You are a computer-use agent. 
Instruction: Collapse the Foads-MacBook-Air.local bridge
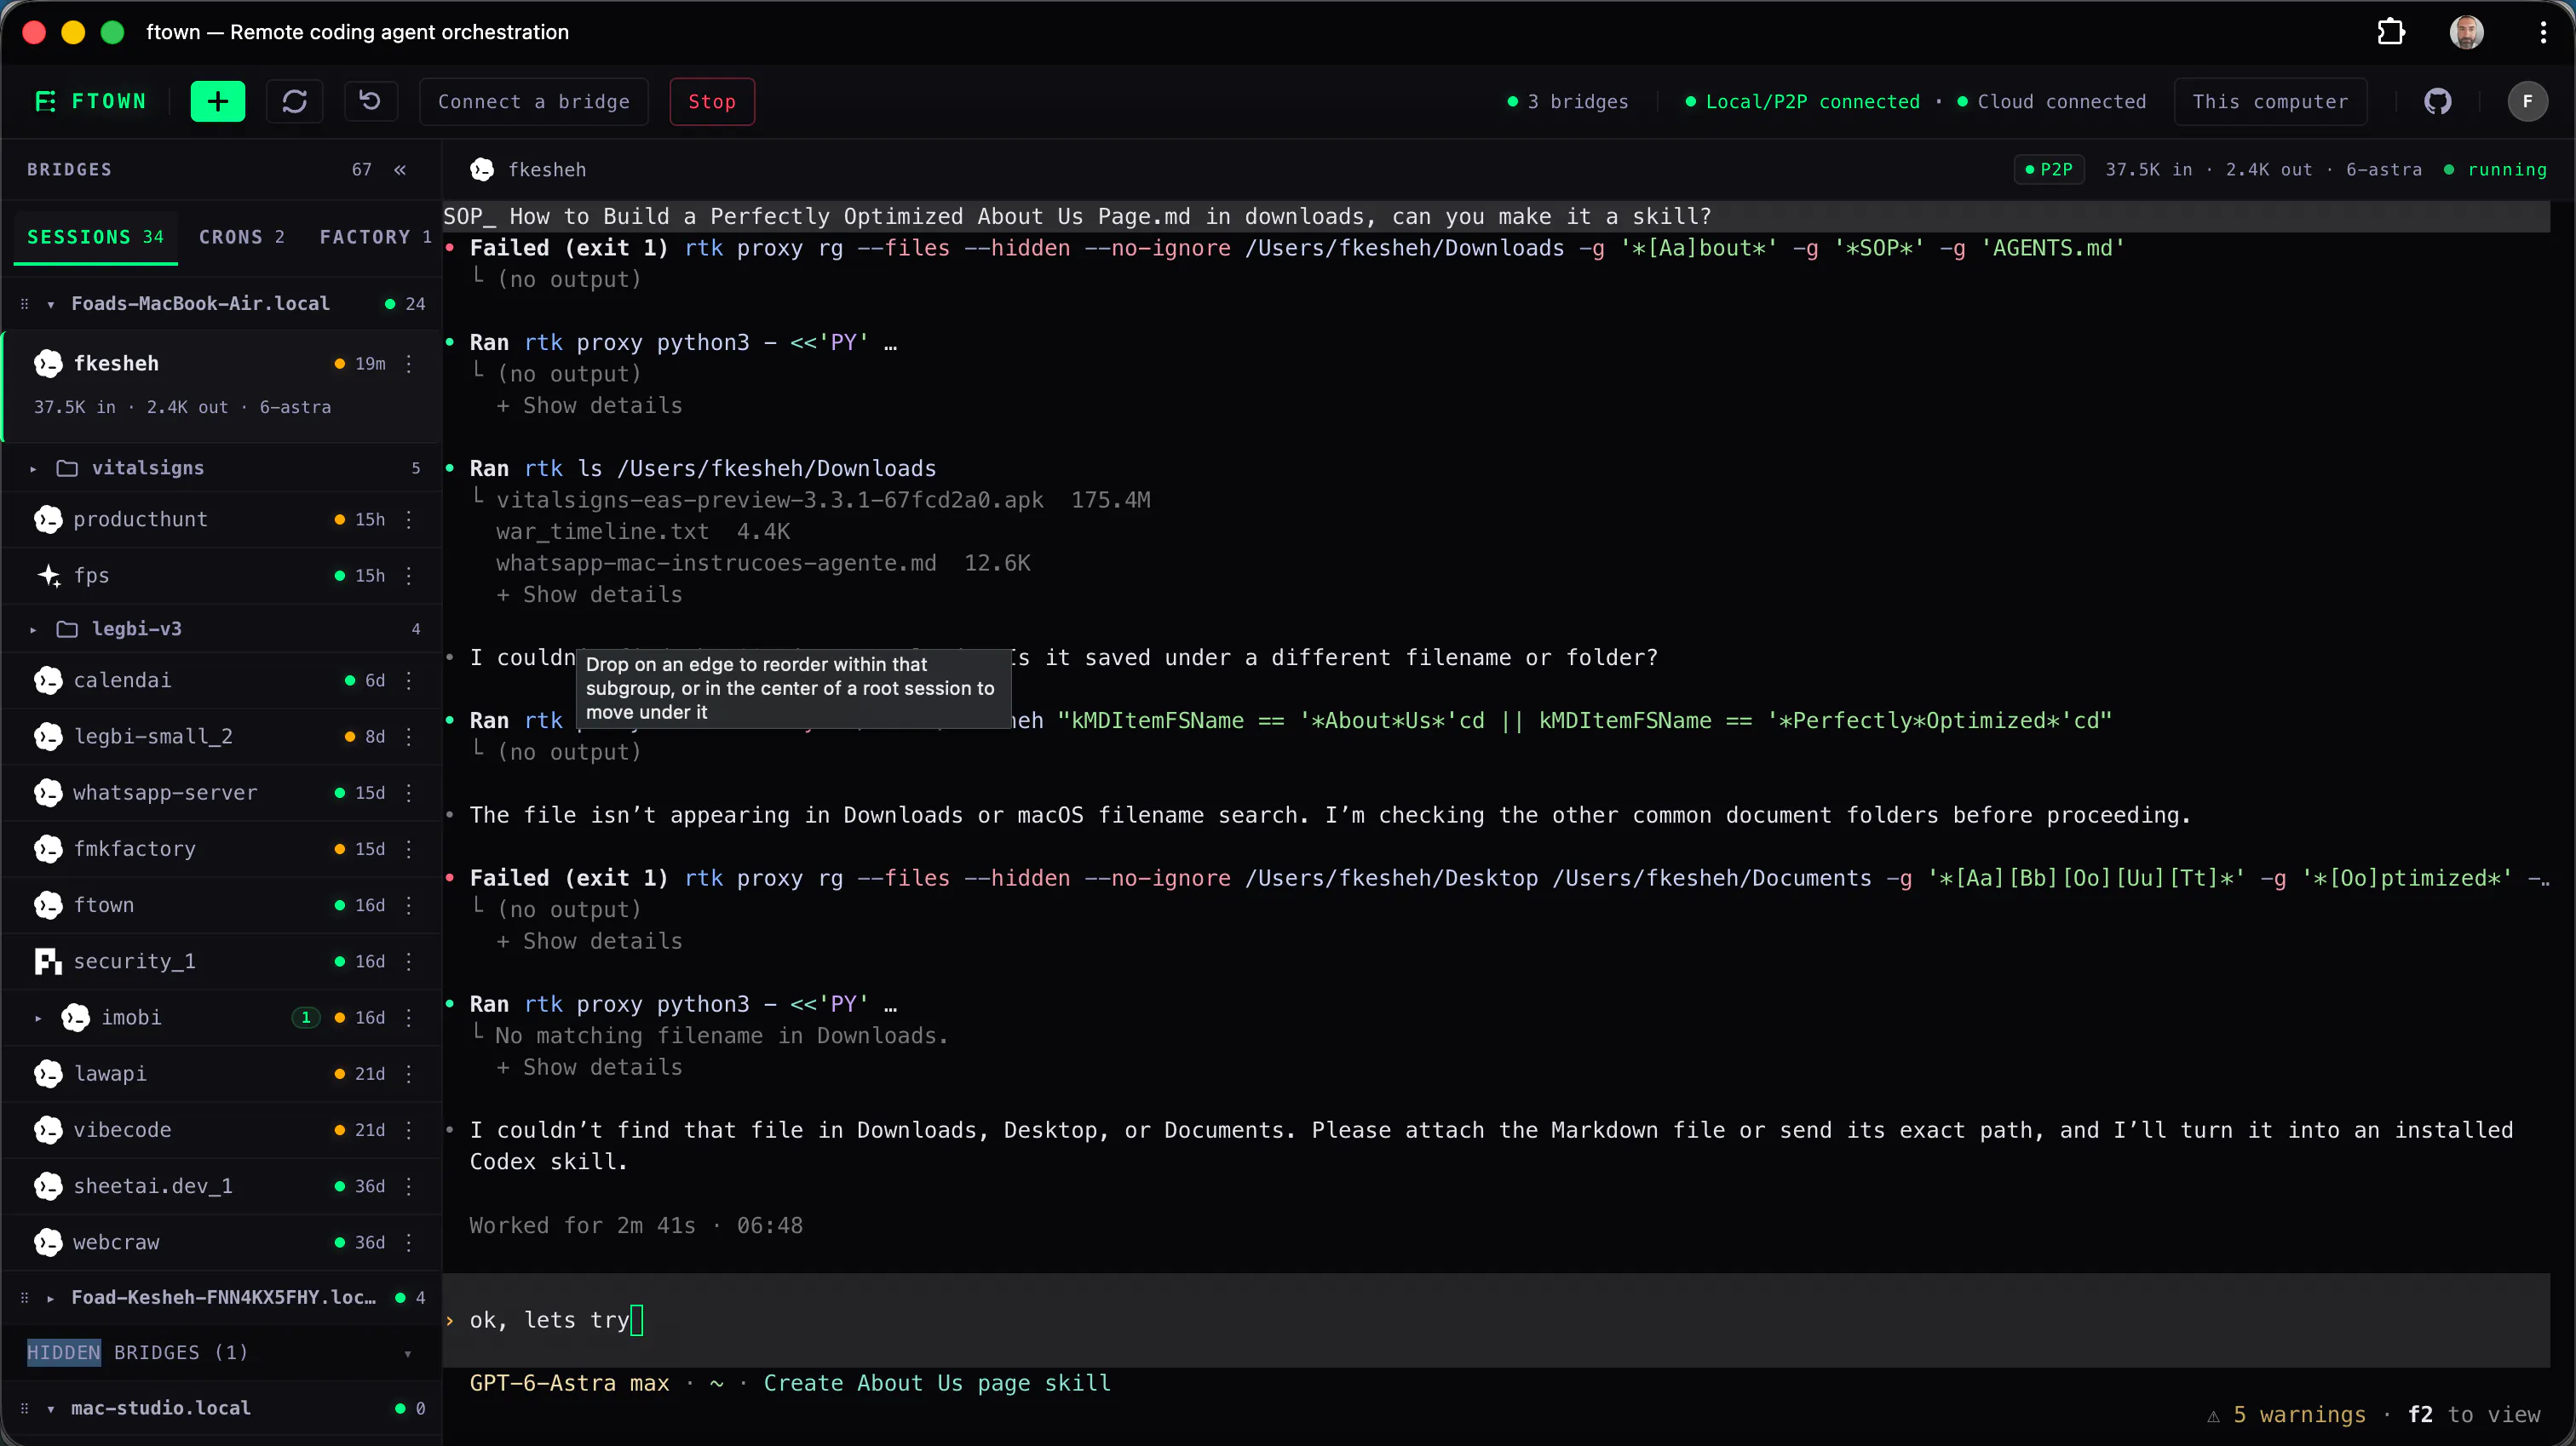coord(50,304)
